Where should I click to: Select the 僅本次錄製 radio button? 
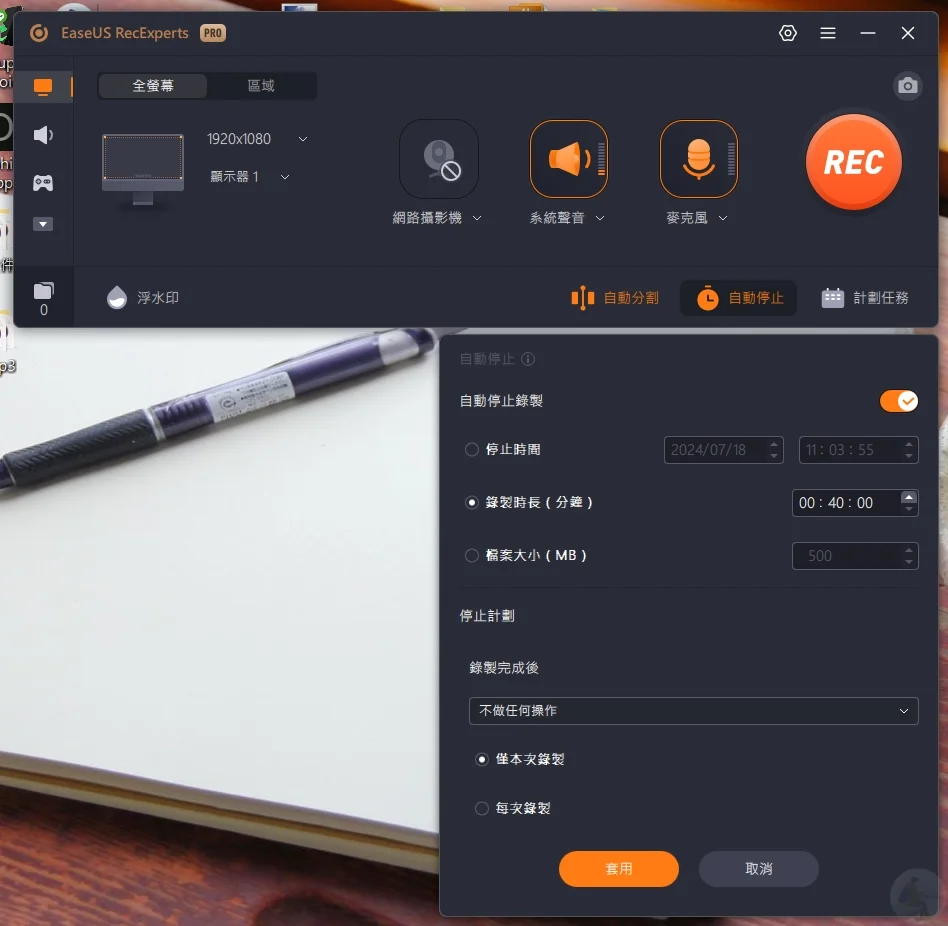(x=482, y=759)
